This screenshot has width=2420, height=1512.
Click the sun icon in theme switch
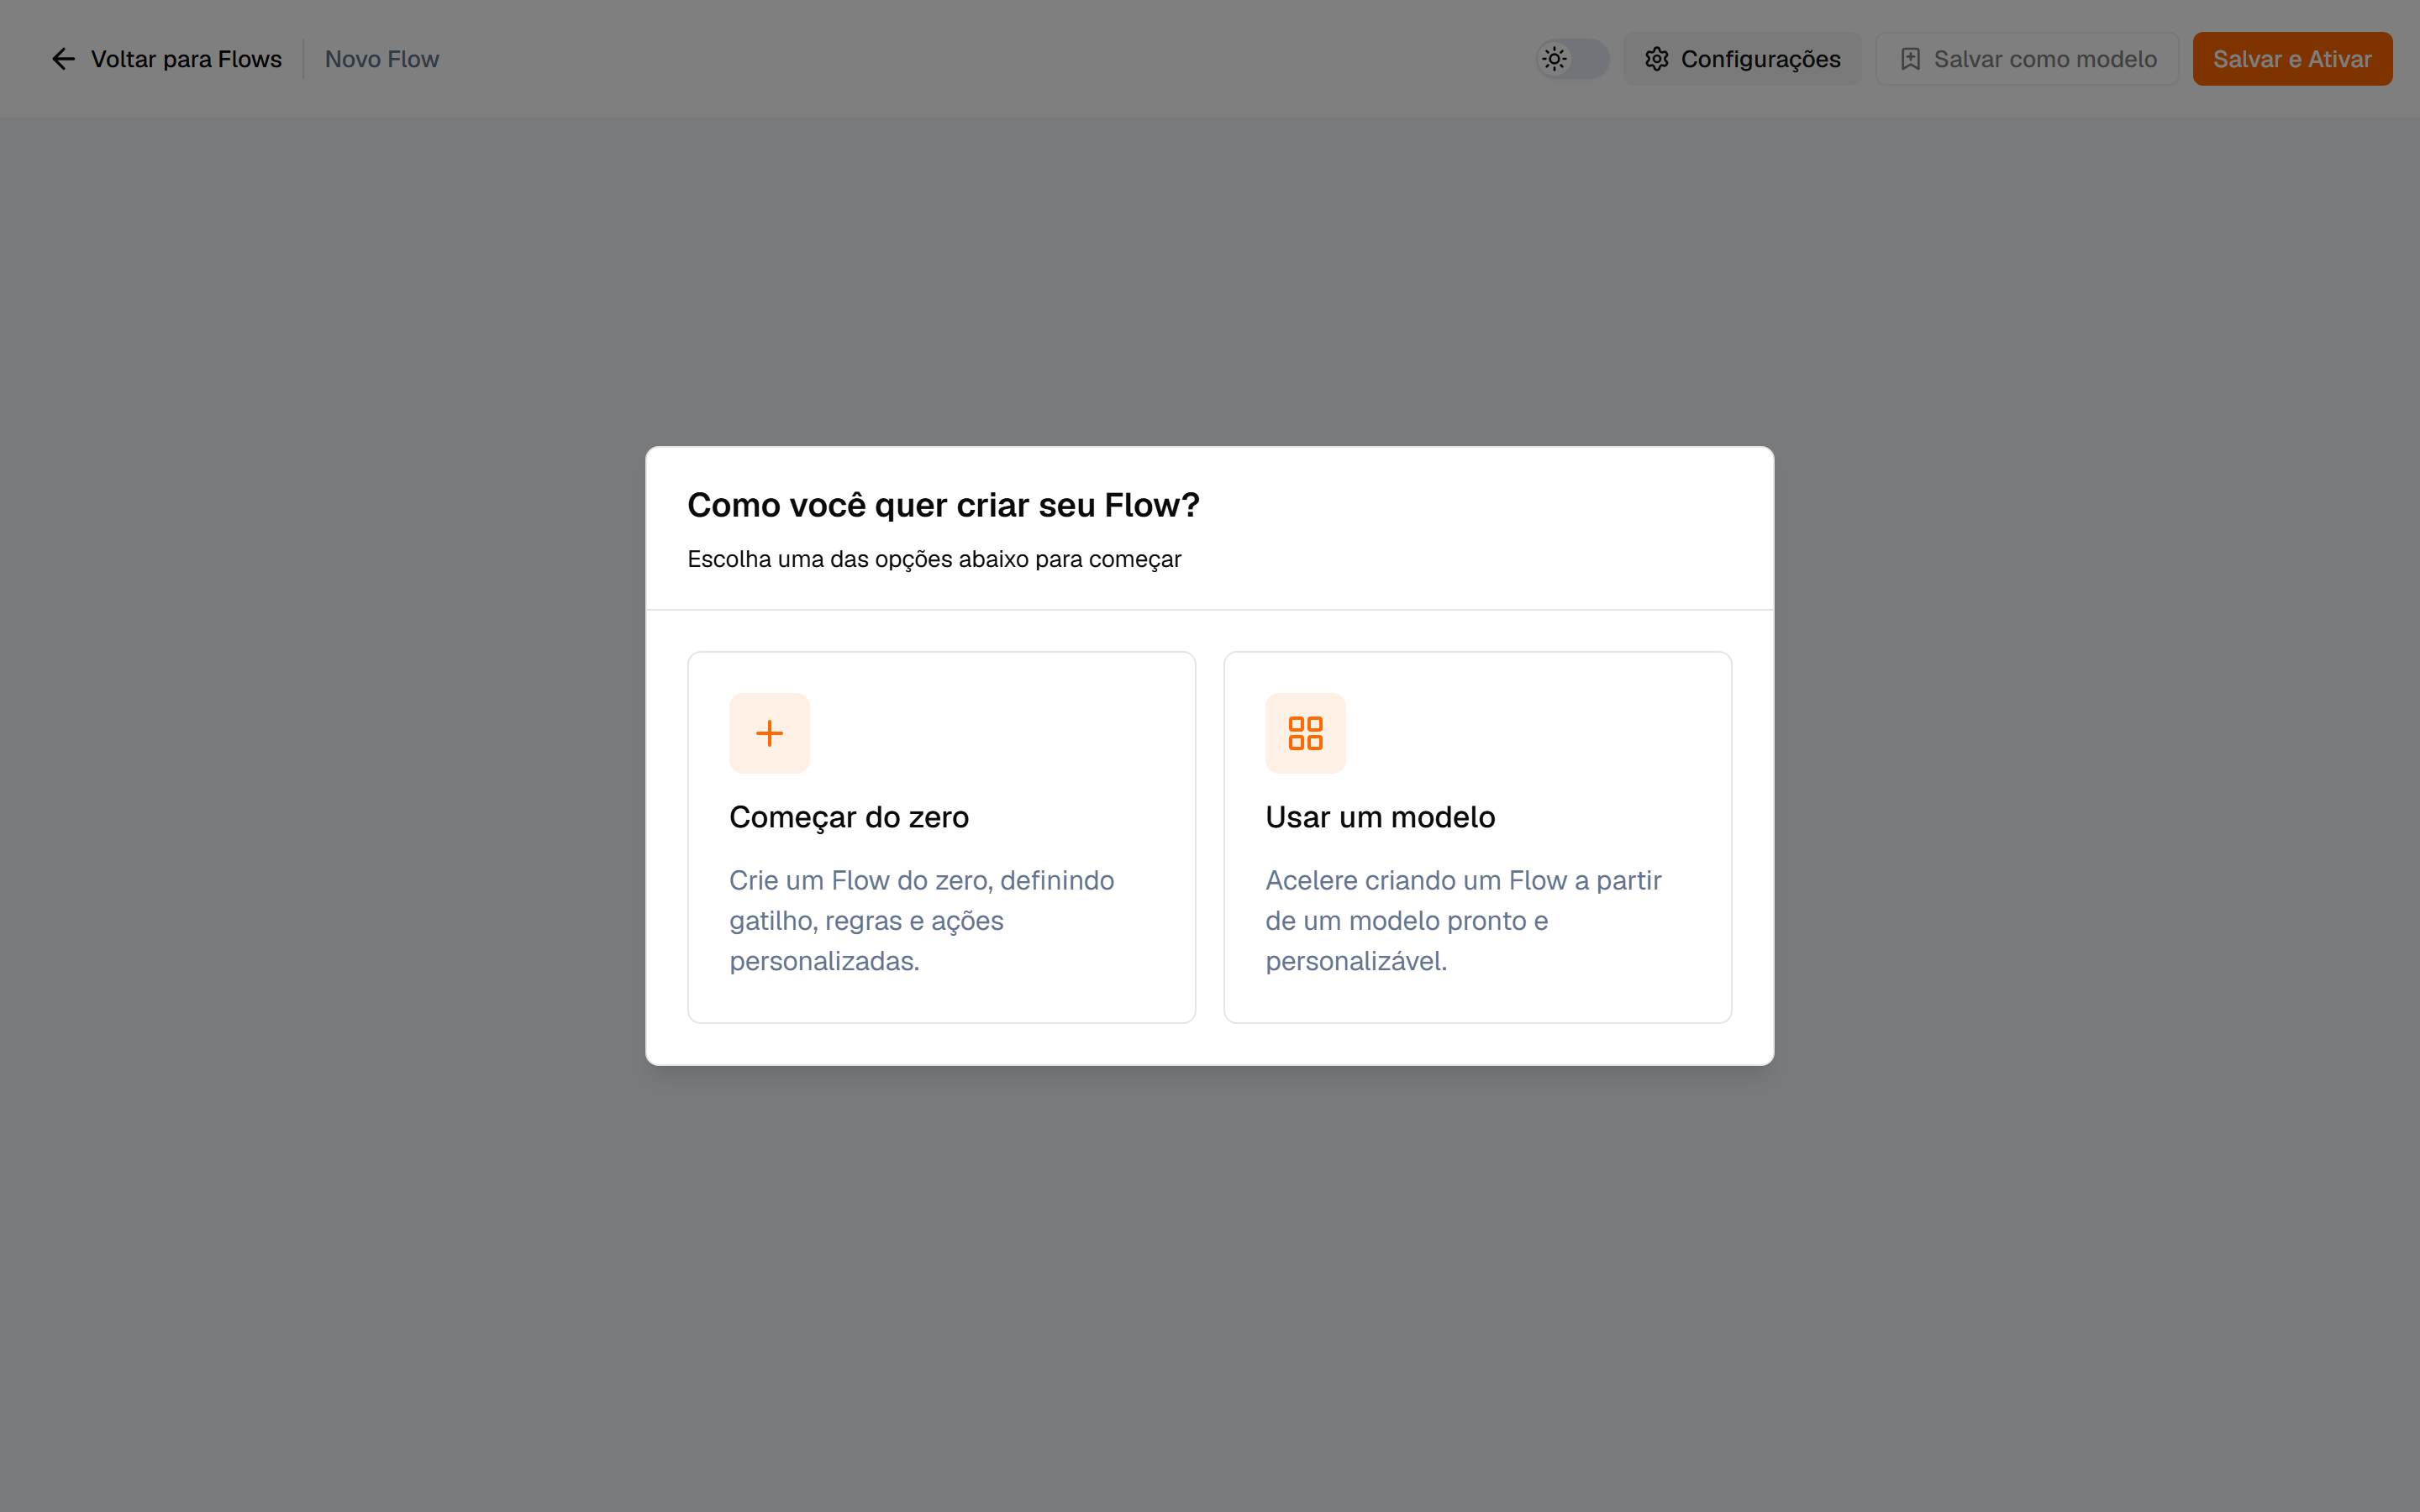coord(1554,59)
